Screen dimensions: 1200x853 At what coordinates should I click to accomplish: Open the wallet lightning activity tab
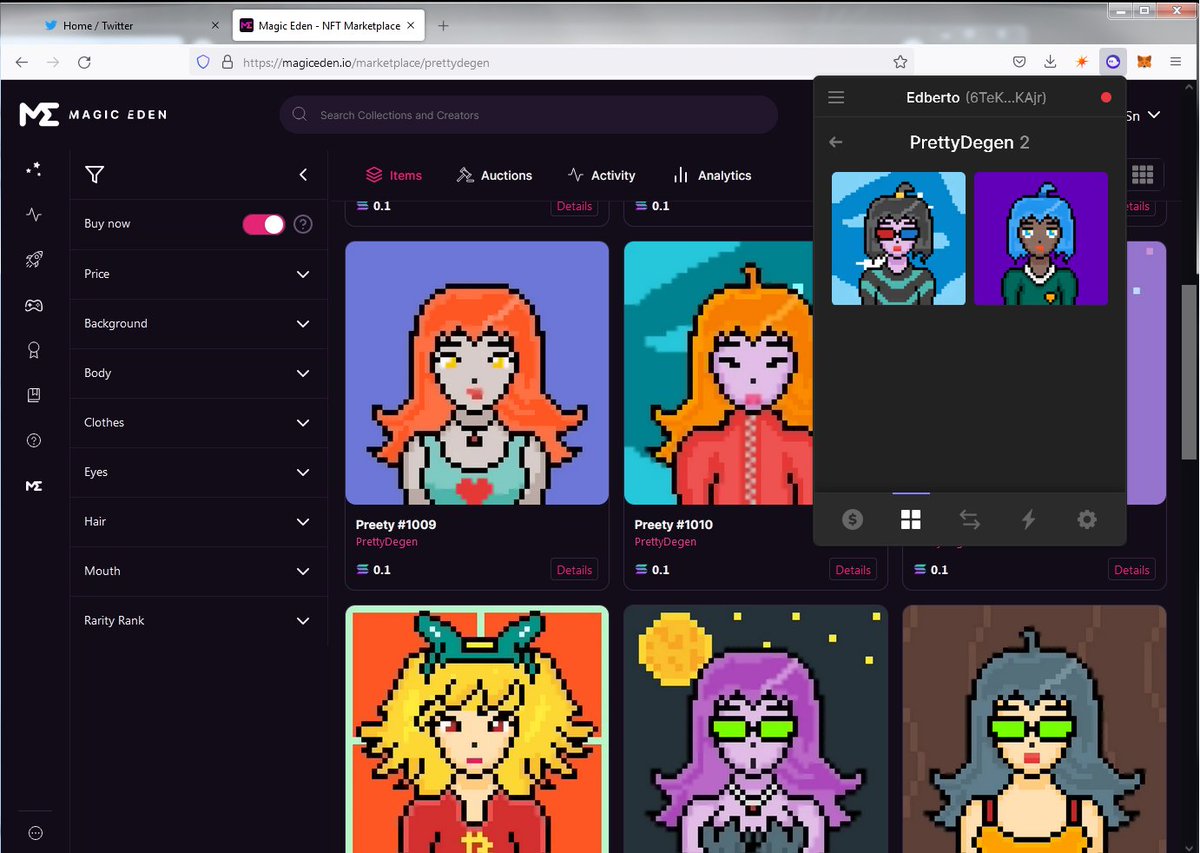pos(1028,519)
